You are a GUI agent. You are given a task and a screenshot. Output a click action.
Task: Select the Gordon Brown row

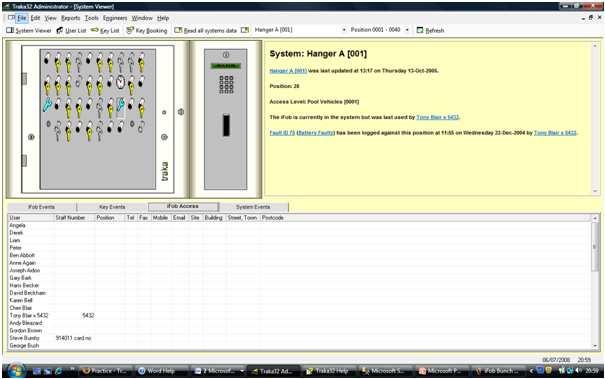pos(299,331)
